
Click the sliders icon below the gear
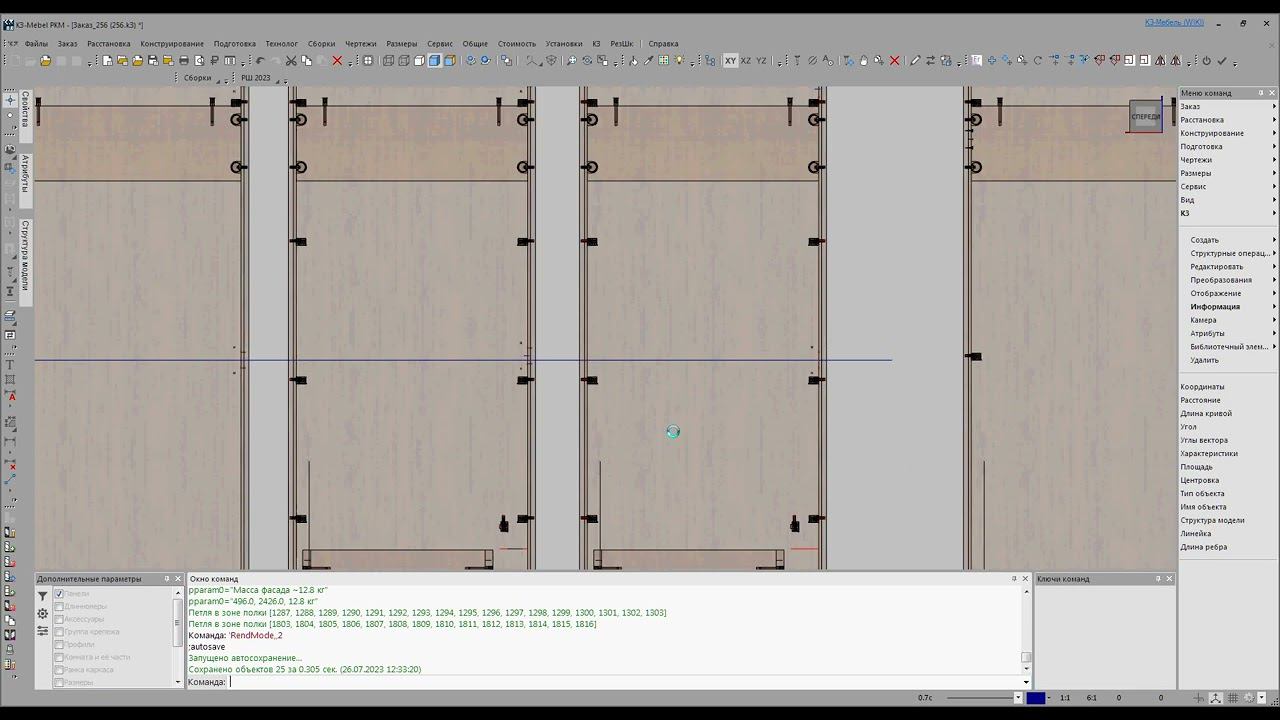(x=43, y=631)
